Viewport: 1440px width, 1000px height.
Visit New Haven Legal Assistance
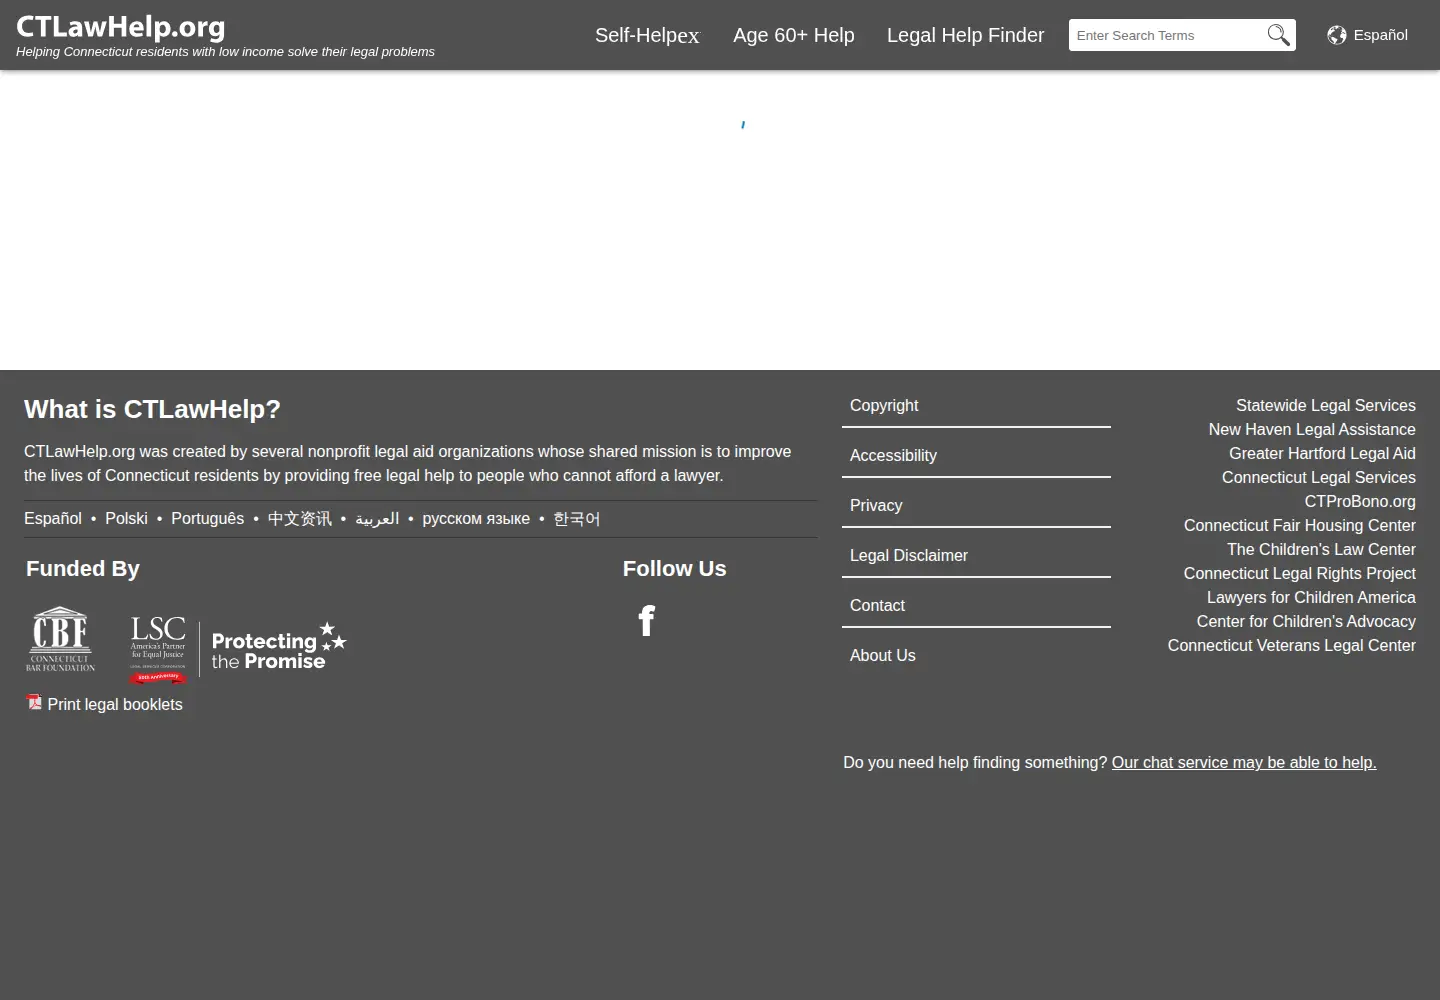(x=1312, y=429)
